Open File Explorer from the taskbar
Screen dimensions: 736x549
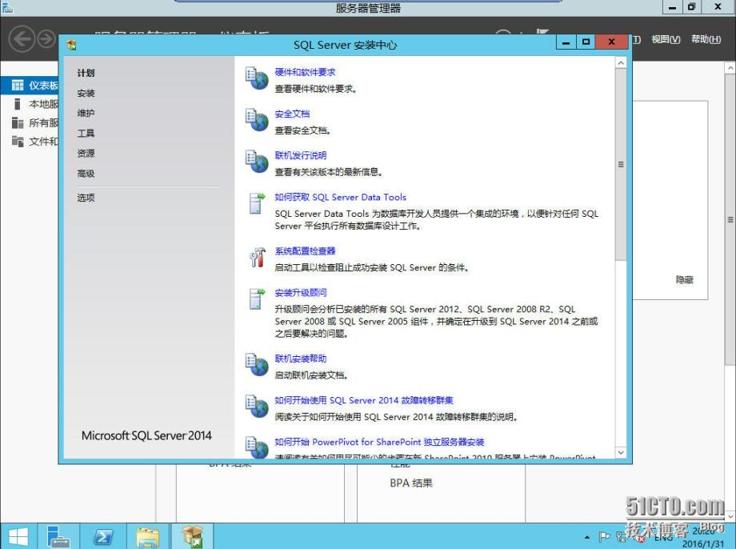tap(148, 537)
